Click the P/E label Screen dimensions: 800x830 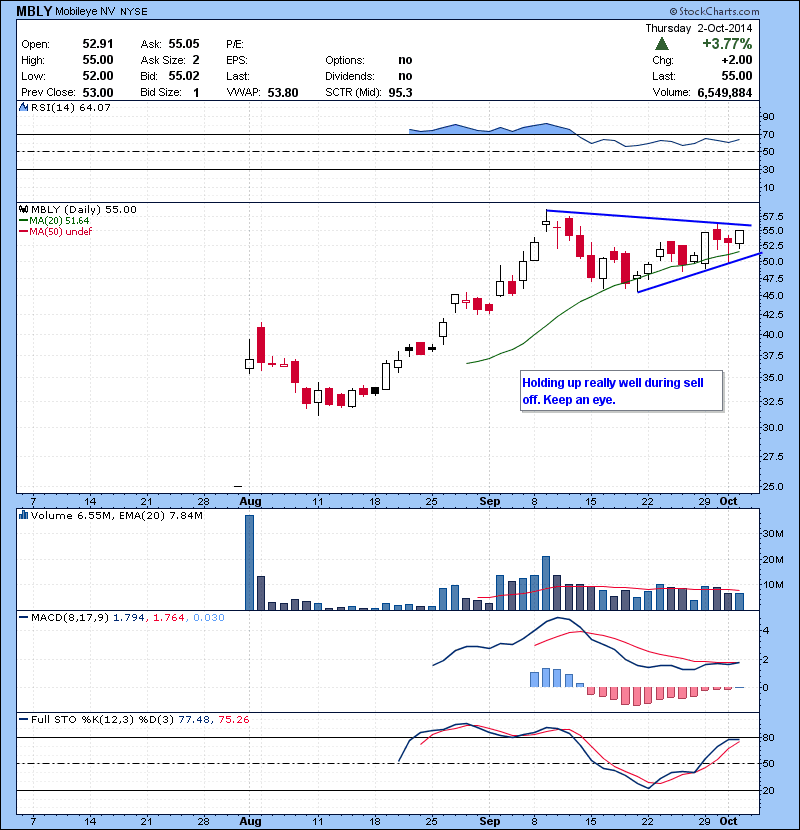(235, 44)
